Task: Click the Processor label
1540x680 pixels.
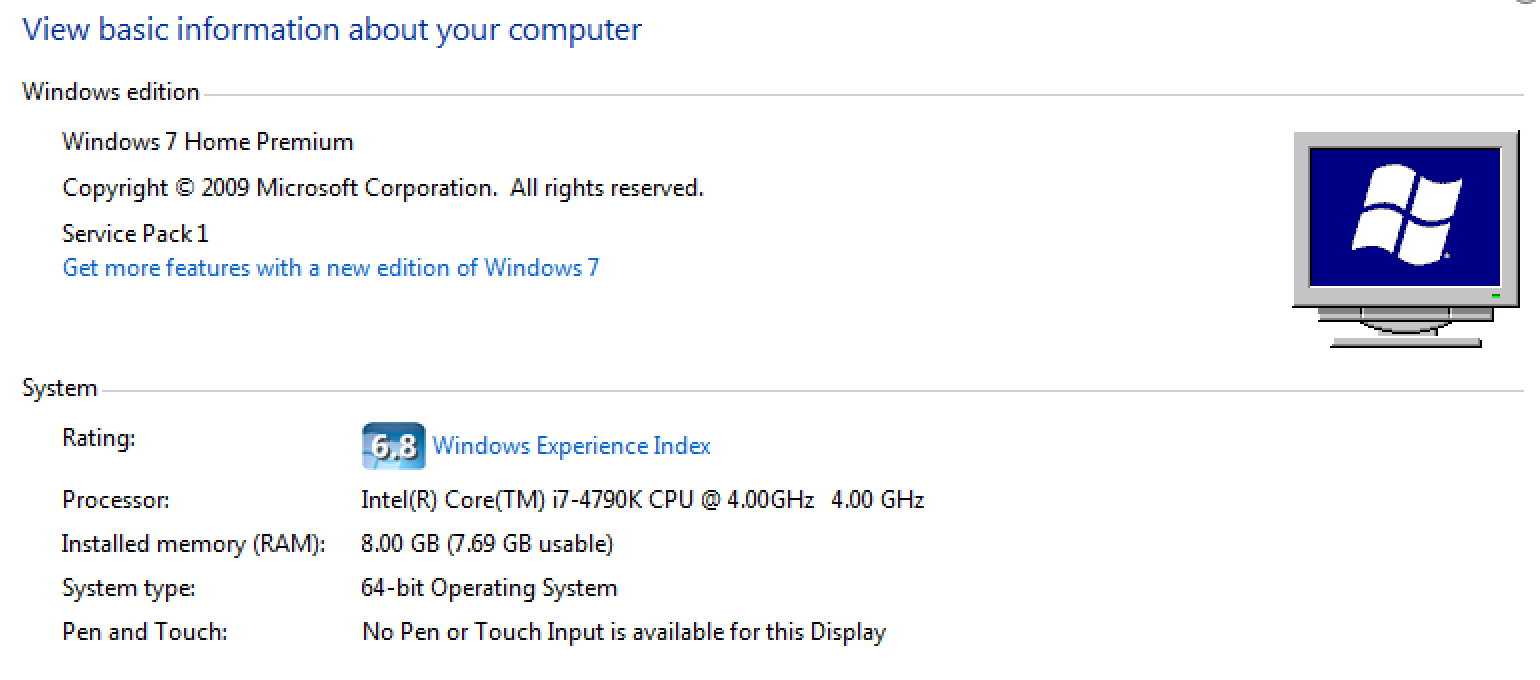Action: (115, 500)
